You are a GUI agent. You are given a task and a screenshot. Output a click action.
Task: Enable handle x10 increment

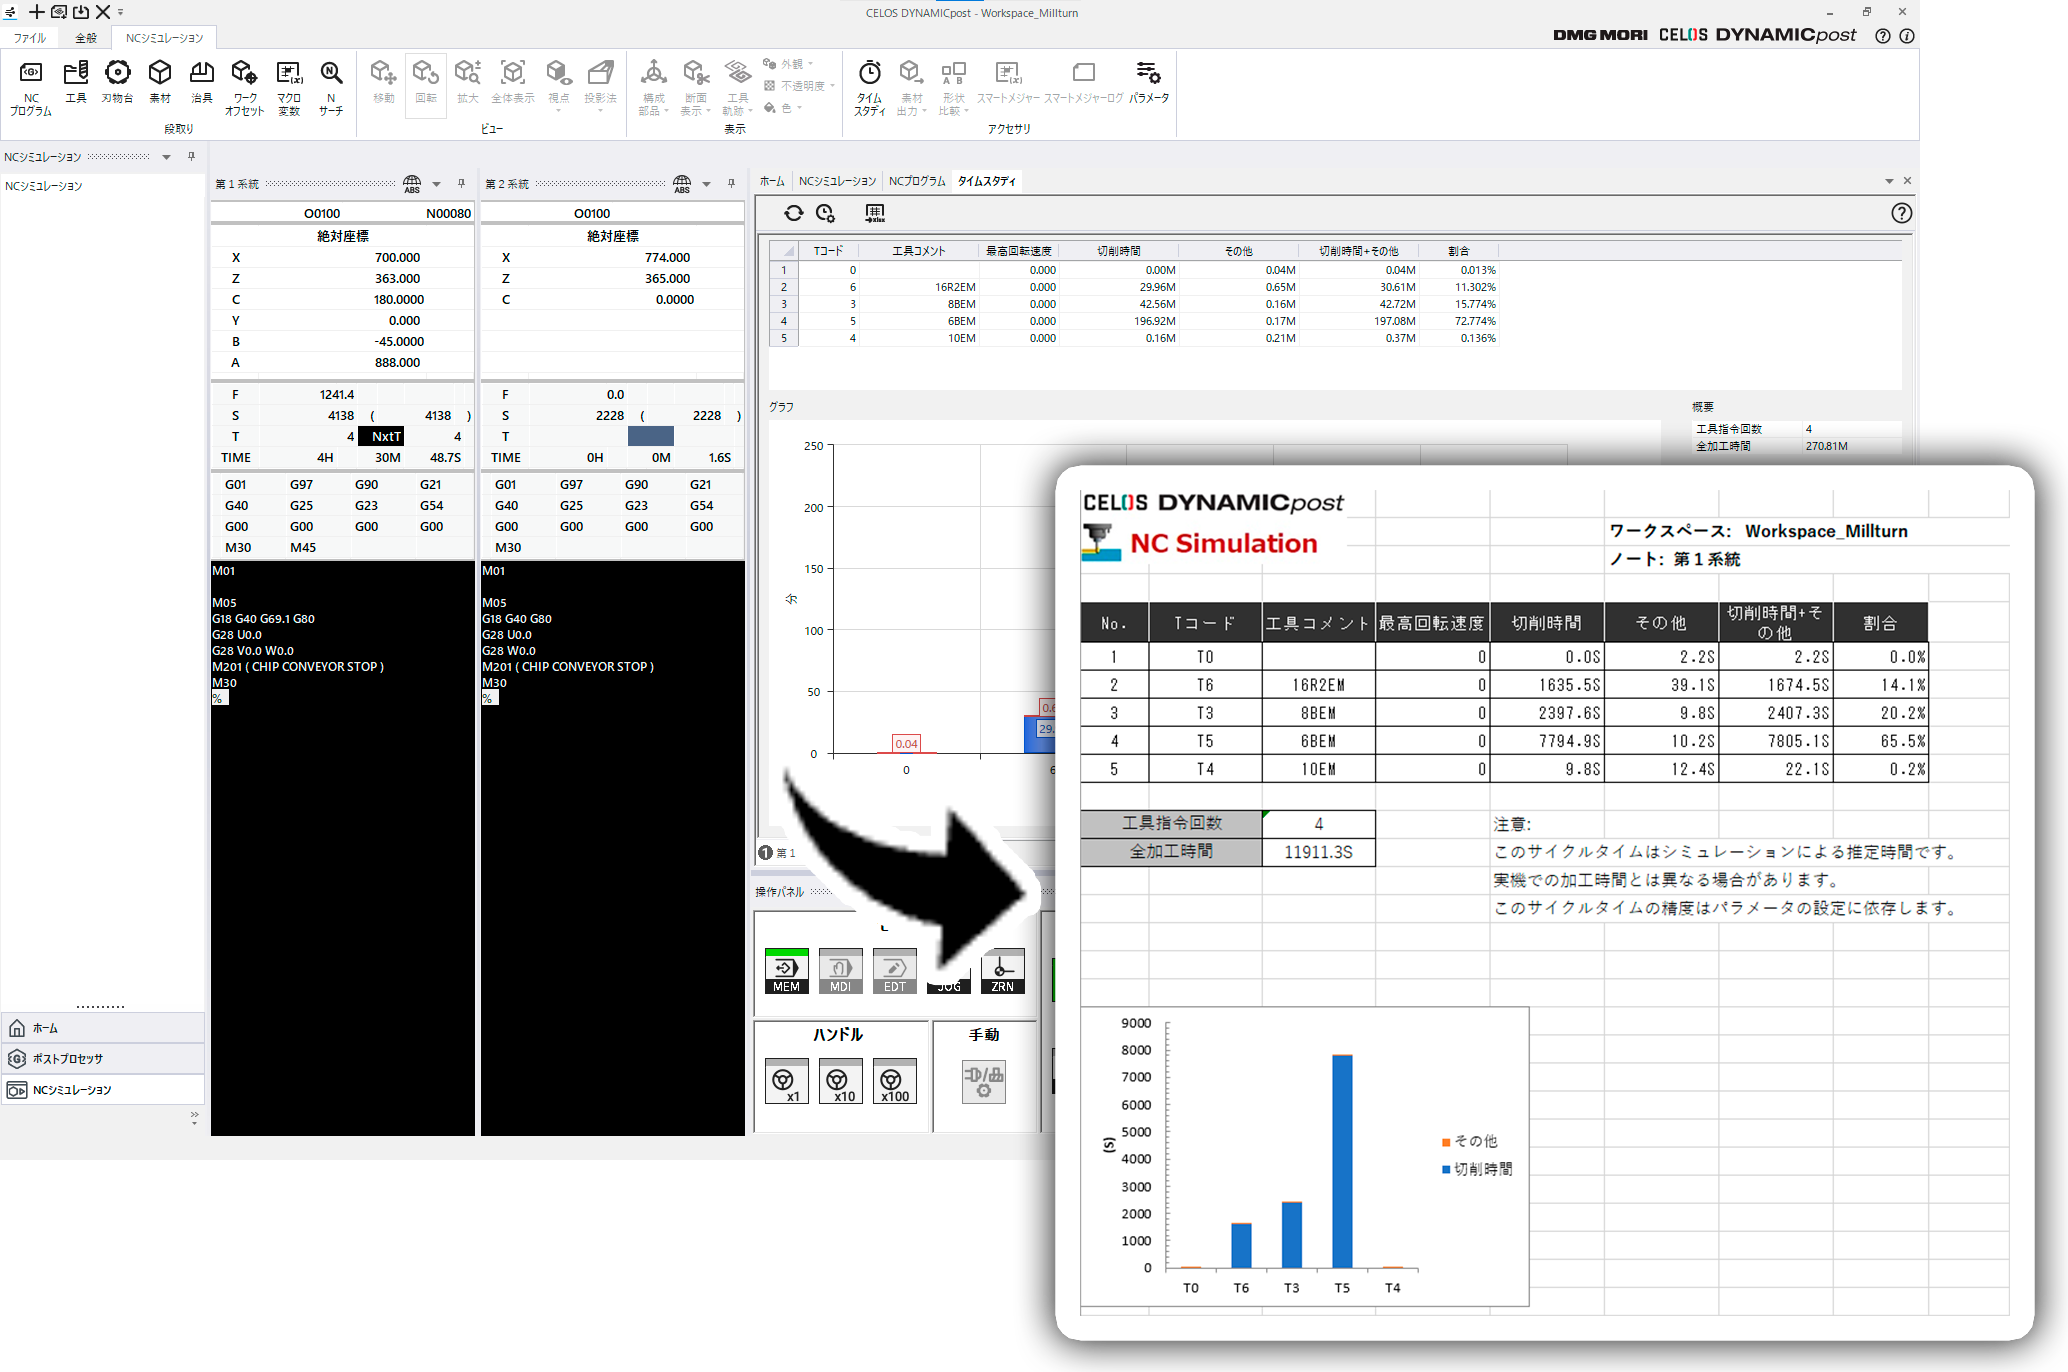pos(840,1082)
